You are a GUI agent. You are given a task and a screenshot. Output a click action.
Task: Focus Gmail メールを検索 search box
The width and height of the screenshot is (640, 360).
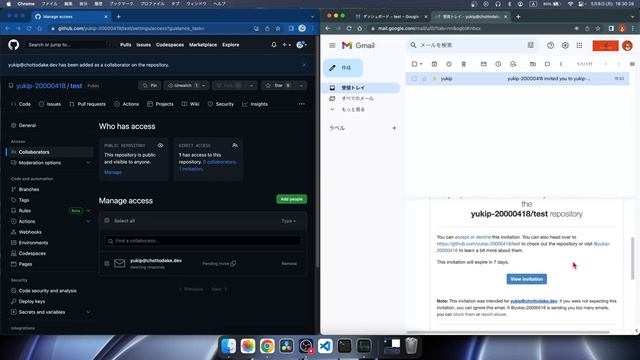[x=471, y=45]
